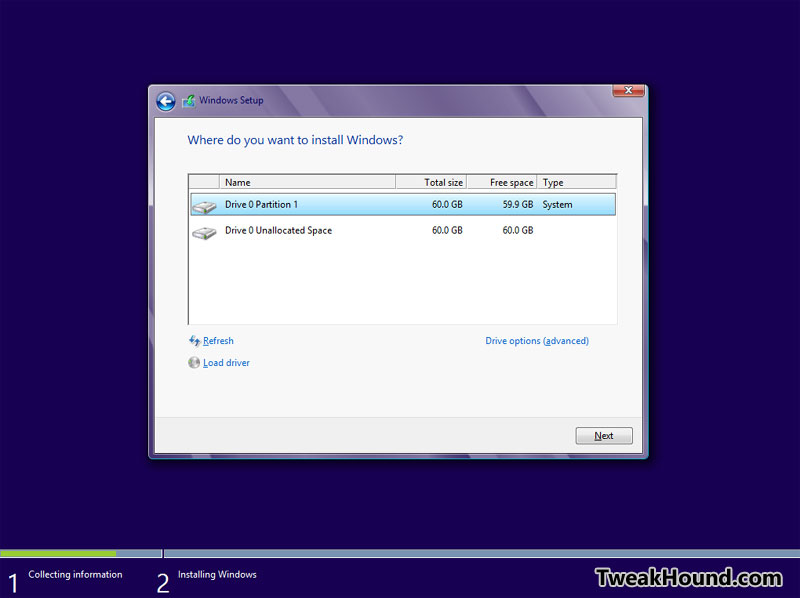
Task: Click the 59.9 GB free space value
Action: click(518, 205)
